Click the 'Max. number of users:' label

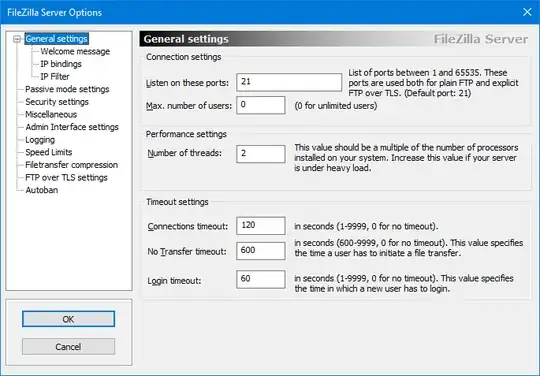[x=189, y=106]
